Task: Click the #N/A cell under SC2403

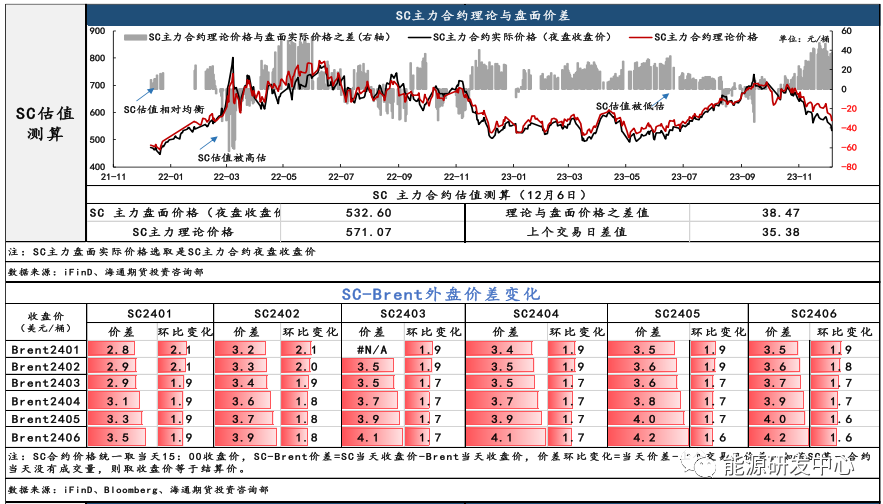Action: click(372, 350)
